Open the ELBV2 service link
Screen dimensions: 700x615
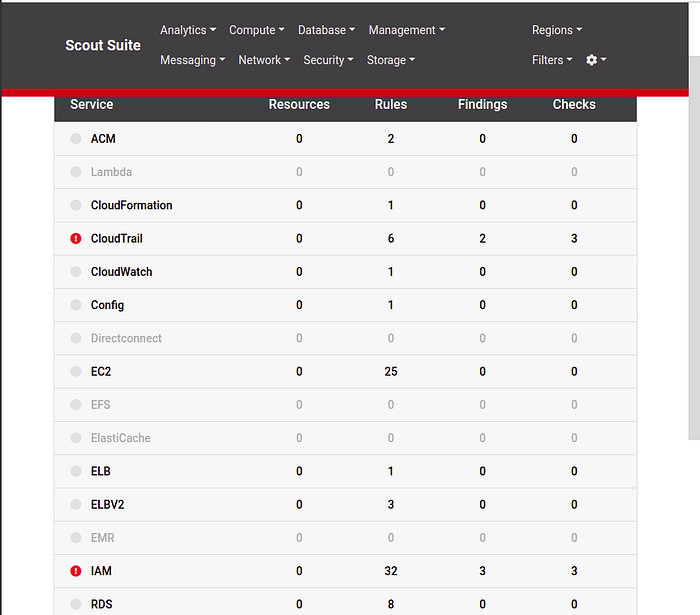[108, 505]
